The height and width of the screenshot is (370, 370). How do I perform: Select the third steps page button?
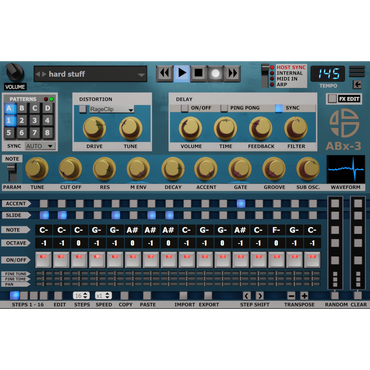coord(34,295)
